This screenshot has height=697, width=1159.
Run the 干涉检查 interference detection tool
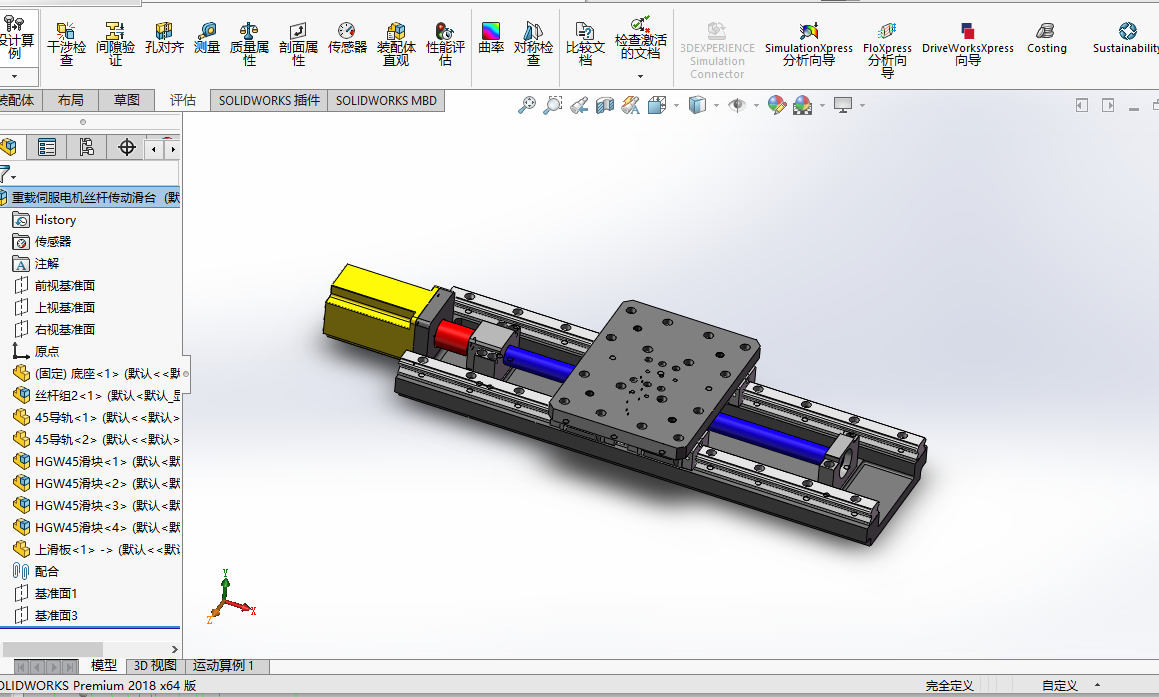(x=67, y=44)
